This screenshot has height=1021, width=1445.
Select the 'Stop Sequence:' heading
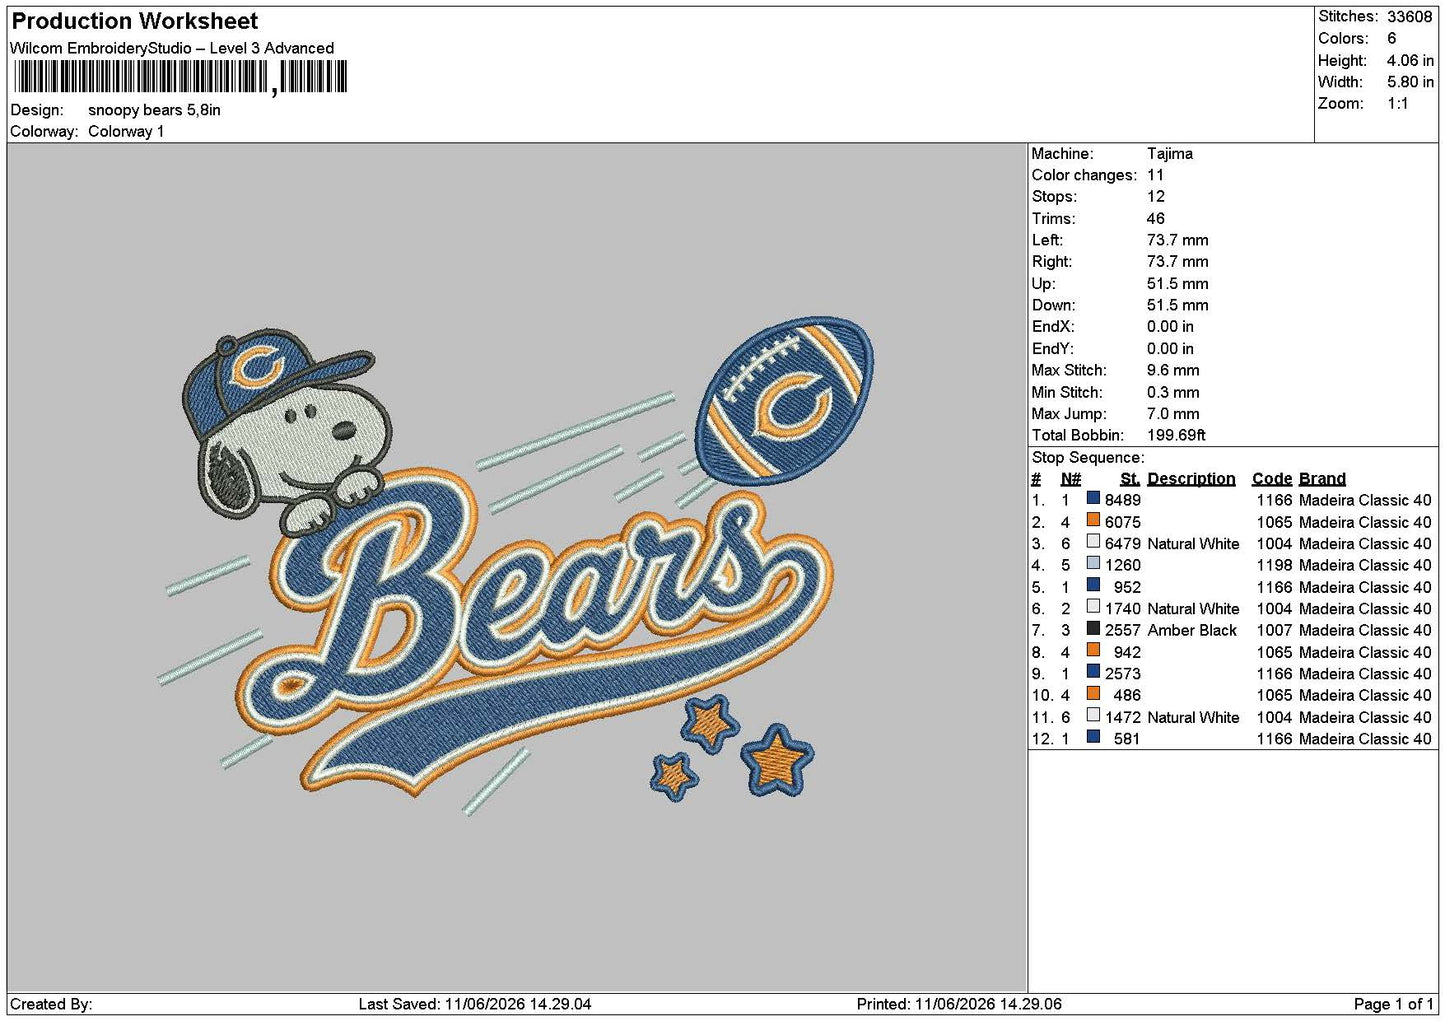[1088, 458]
